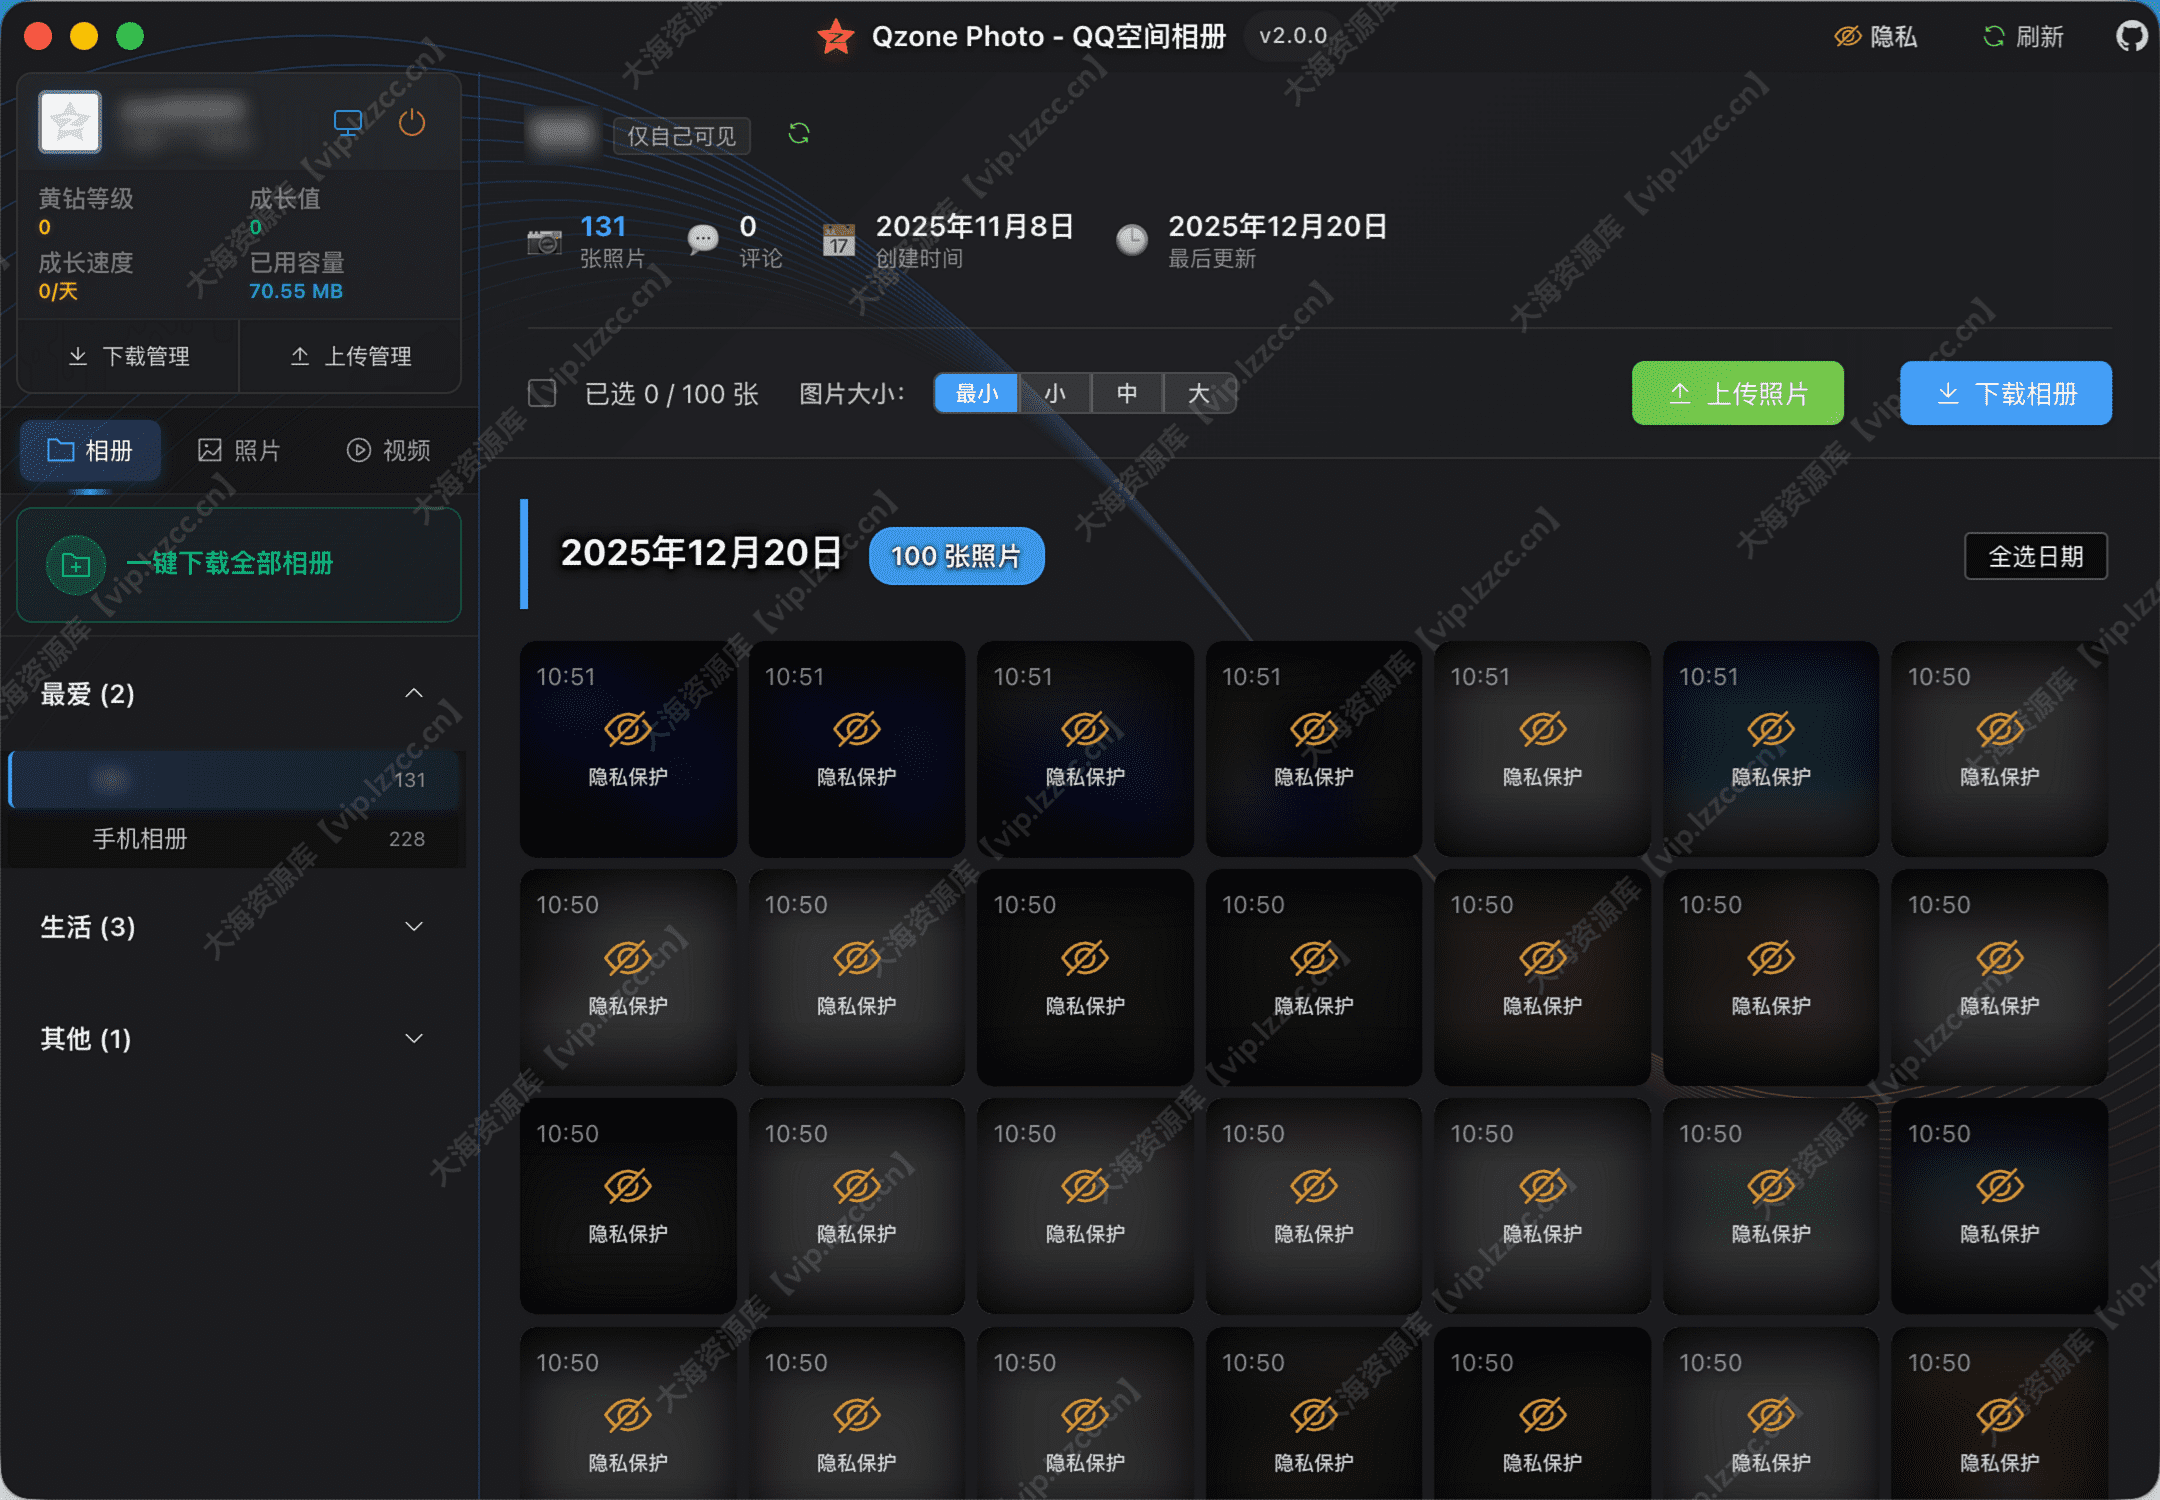Set image size to 中

(x=1127, y=393)
